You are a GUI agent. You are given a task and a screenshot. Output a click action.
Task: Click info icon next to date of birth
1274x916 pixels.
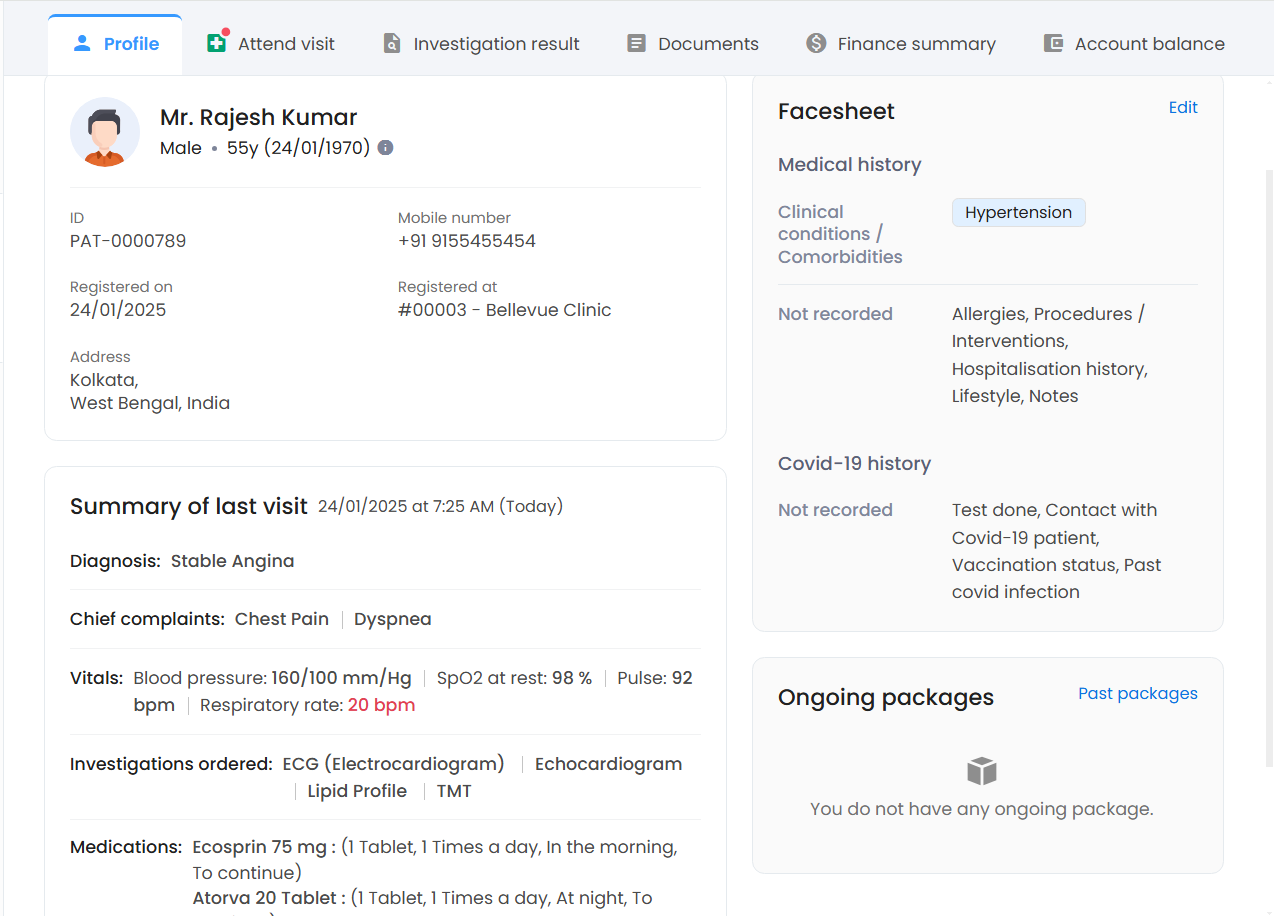click(385, 148)
